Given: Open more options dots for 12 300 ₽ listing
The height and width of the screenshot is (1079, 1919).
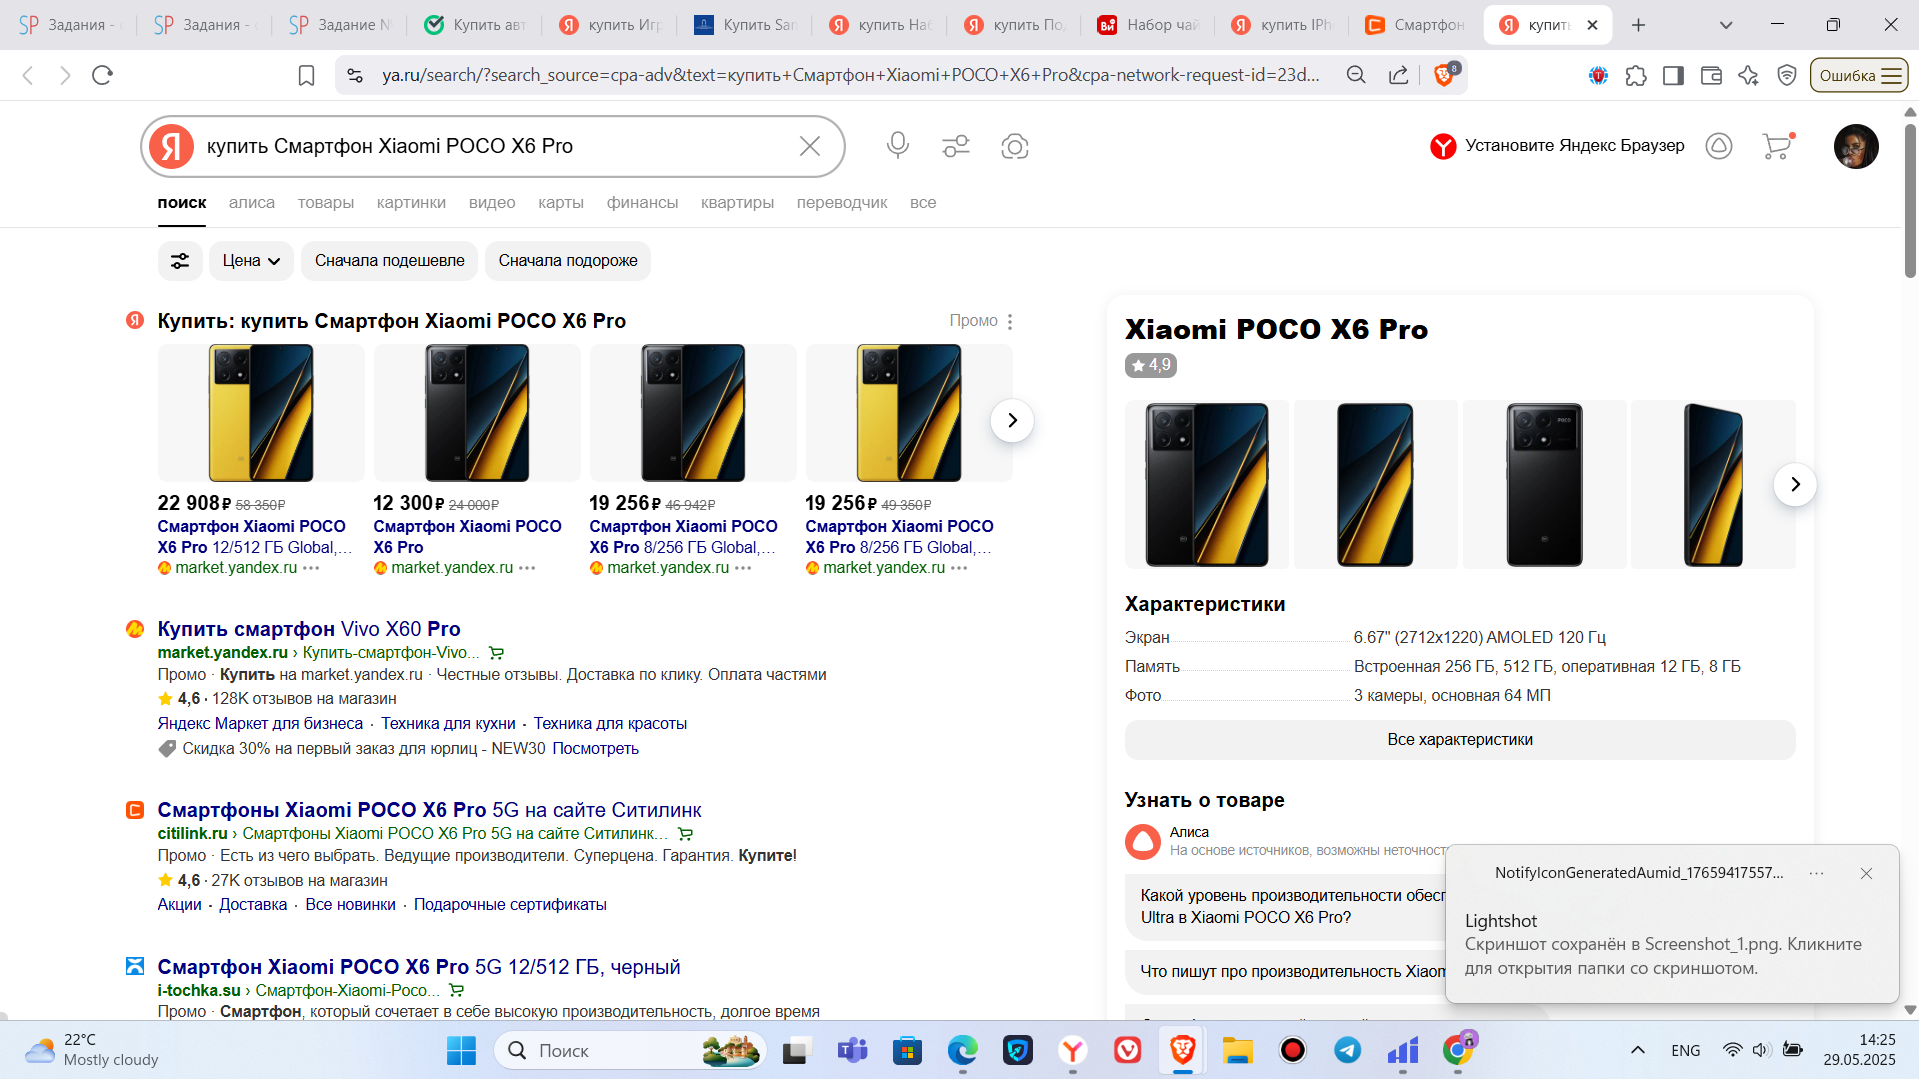Looking at the screenshot, I should click(527, 568).
